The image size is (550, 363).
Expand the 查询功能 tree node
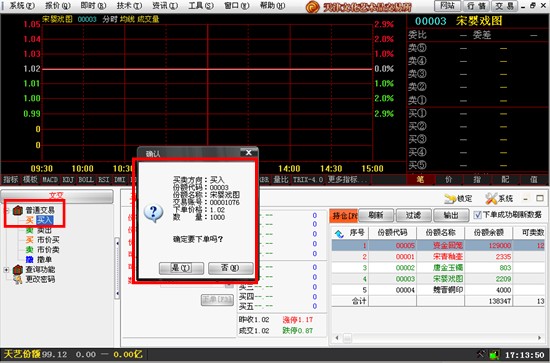point(6,270)
